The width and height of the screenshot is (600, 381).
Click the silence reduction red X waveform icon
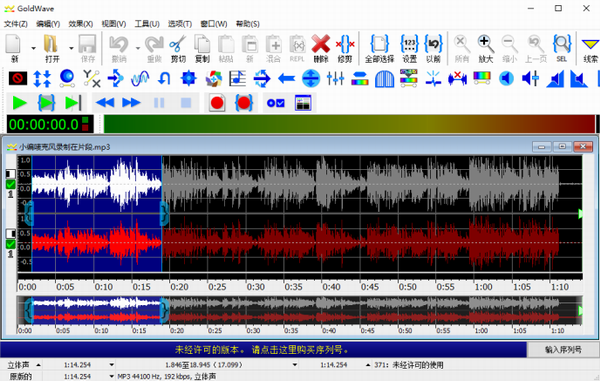(x=457, y=78)
